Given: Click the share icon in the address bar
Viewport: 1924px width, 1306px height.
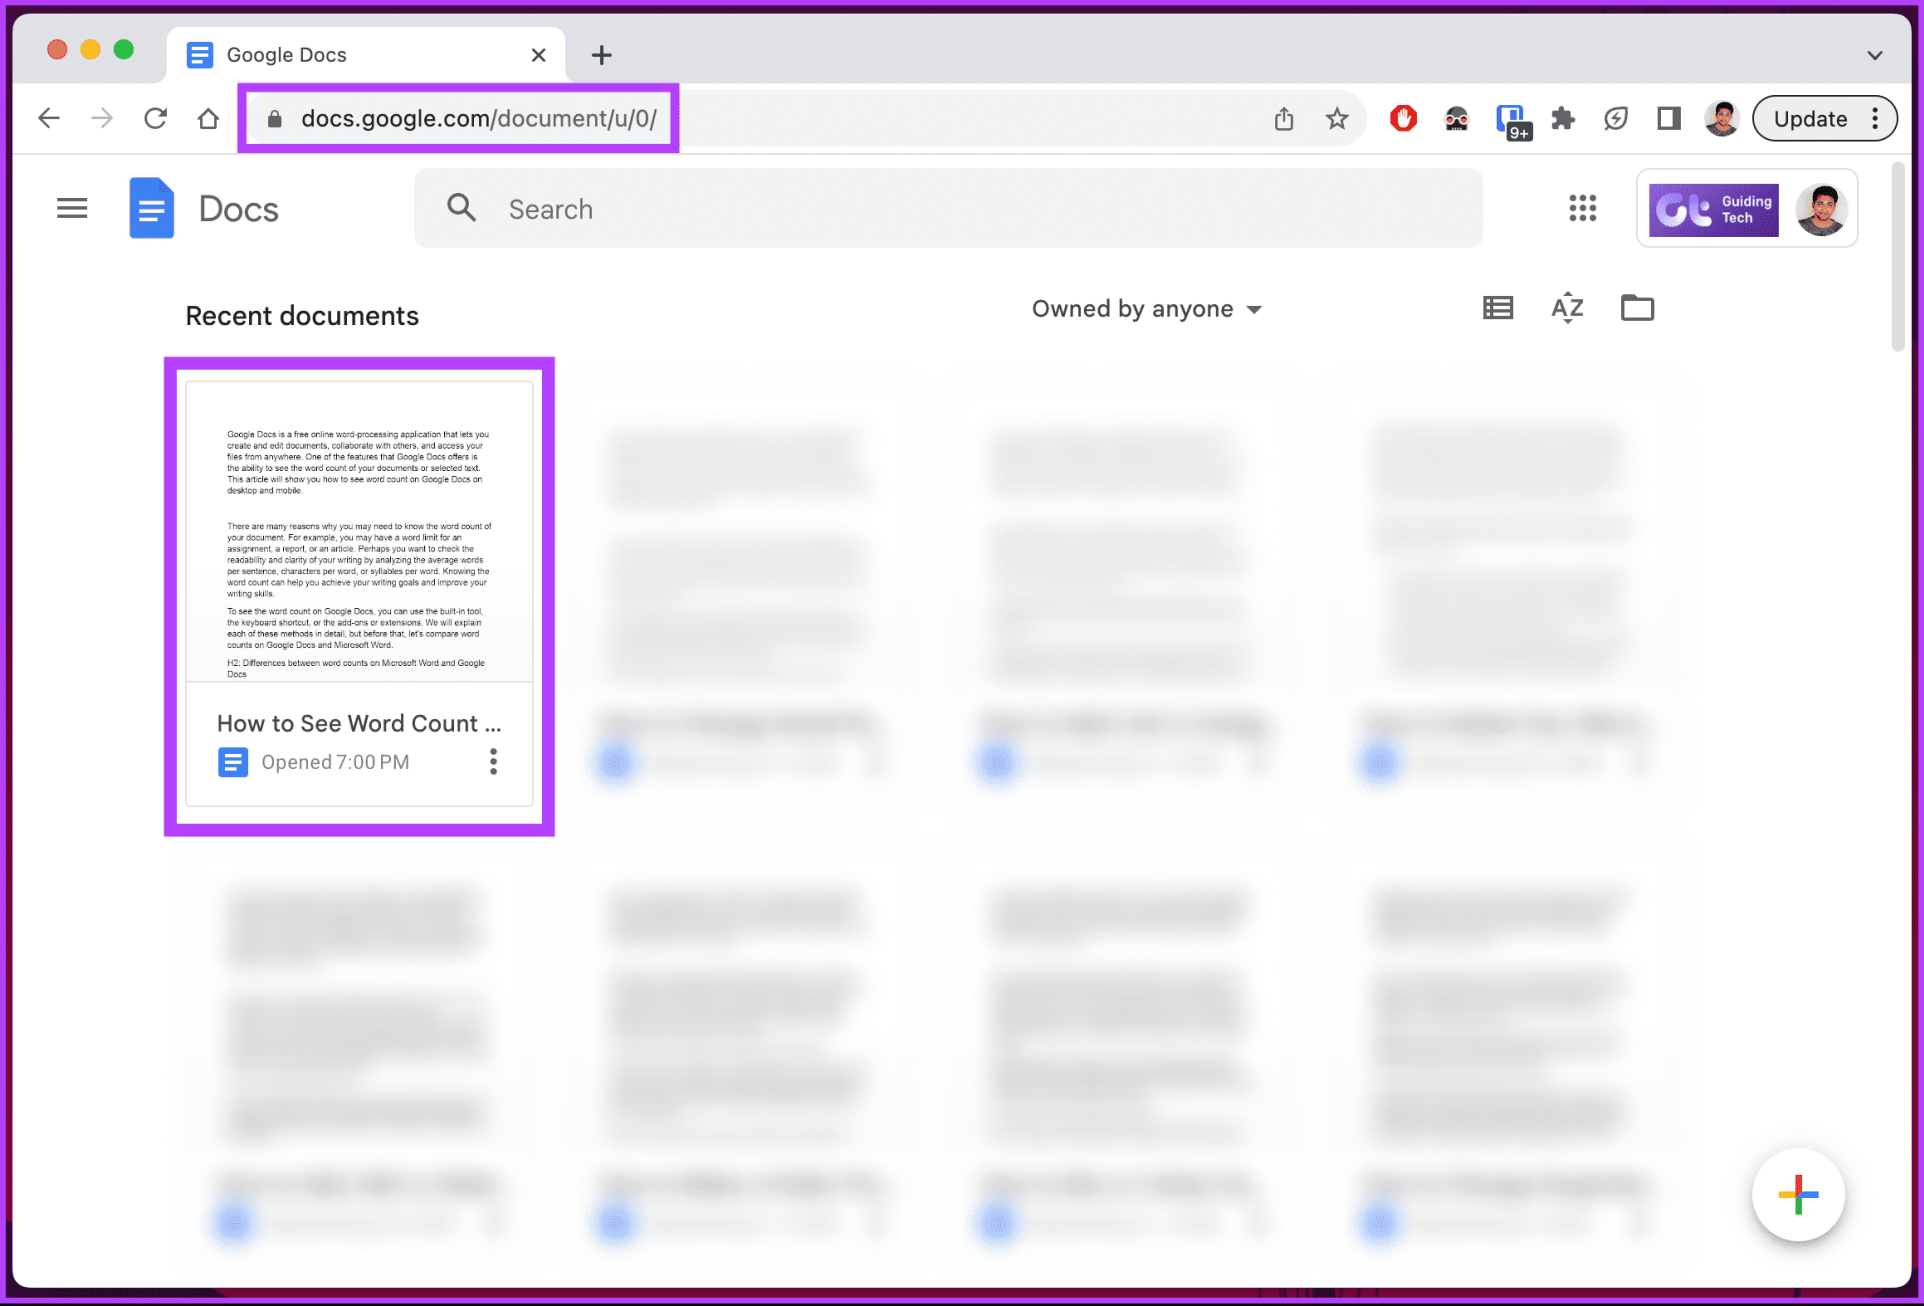Looking at the screenshot, I should pos(1284,118).
